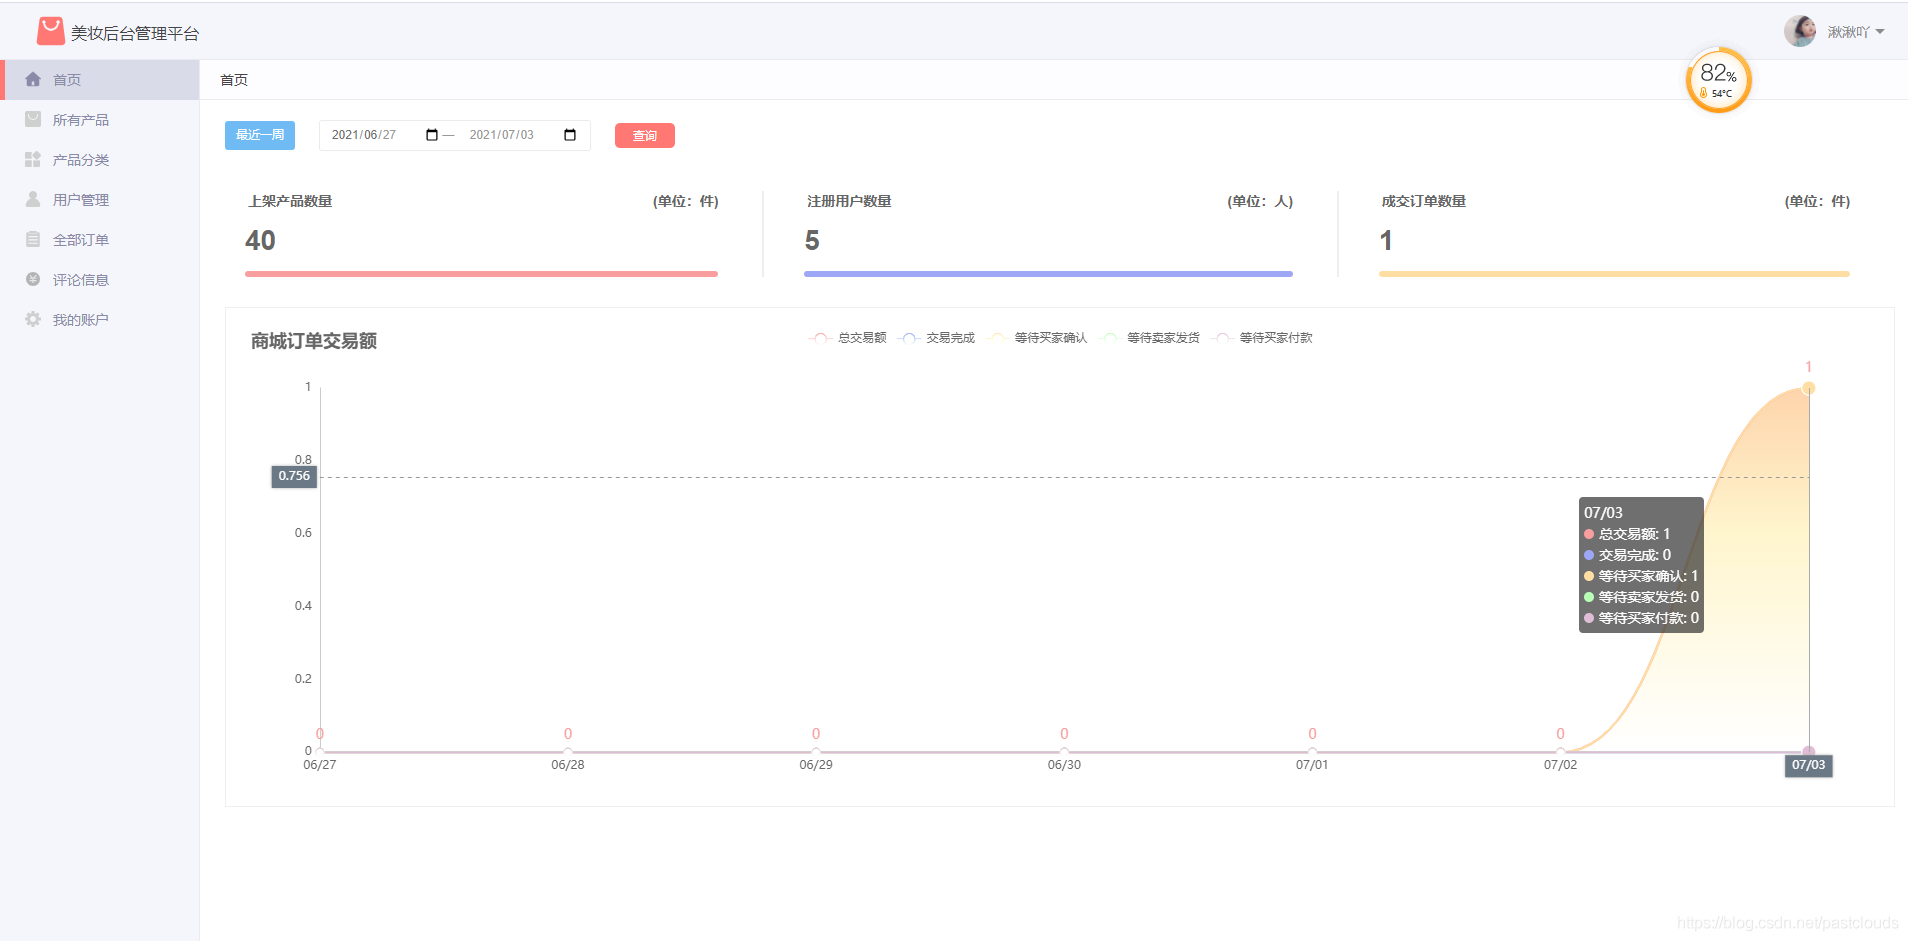Open the 评论信息 menu item
This screenshot has height=941, width=1908.
(100, 280)
